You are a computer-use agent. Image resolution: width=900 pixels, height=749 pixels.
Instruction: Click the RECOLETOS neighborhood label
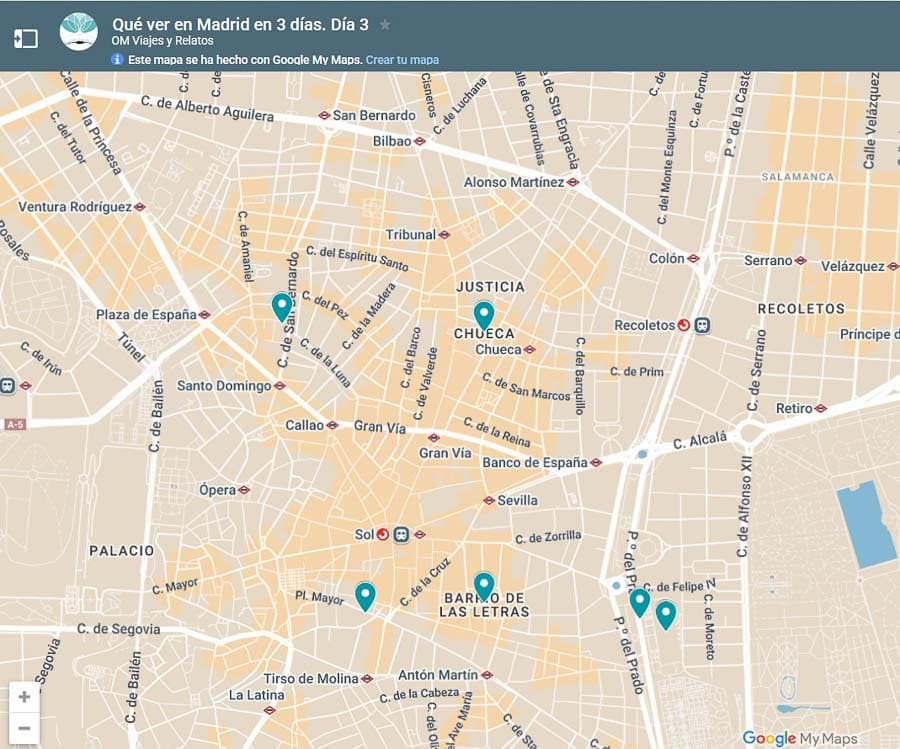pos(801,309)
